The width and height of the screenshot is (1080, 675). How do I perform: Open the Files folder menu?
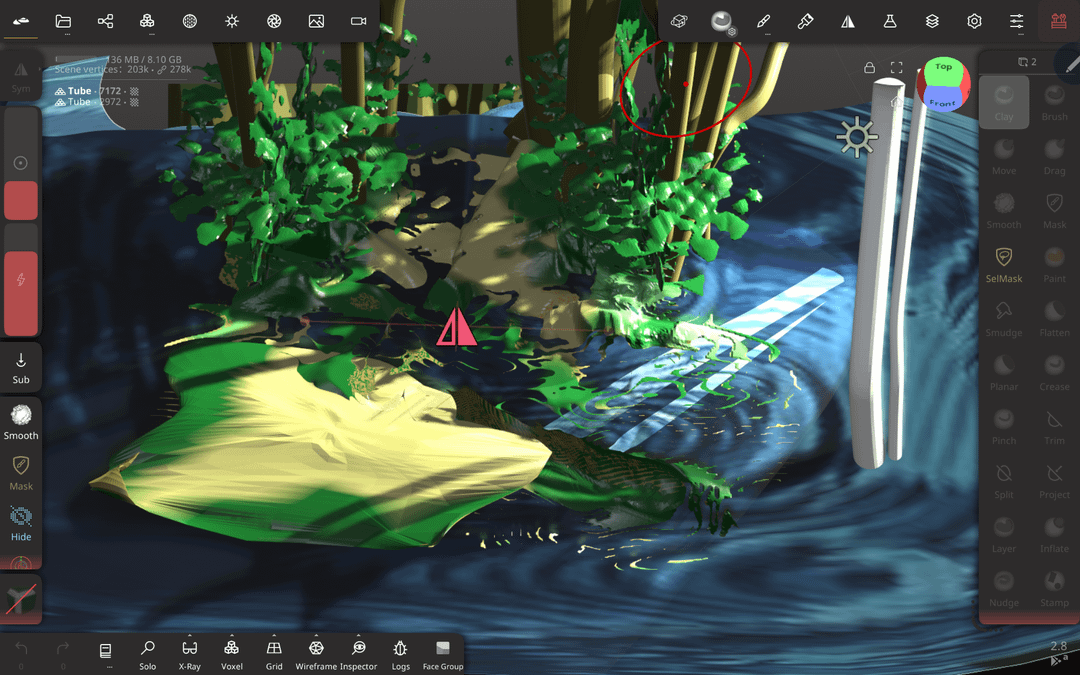point(63,21)
